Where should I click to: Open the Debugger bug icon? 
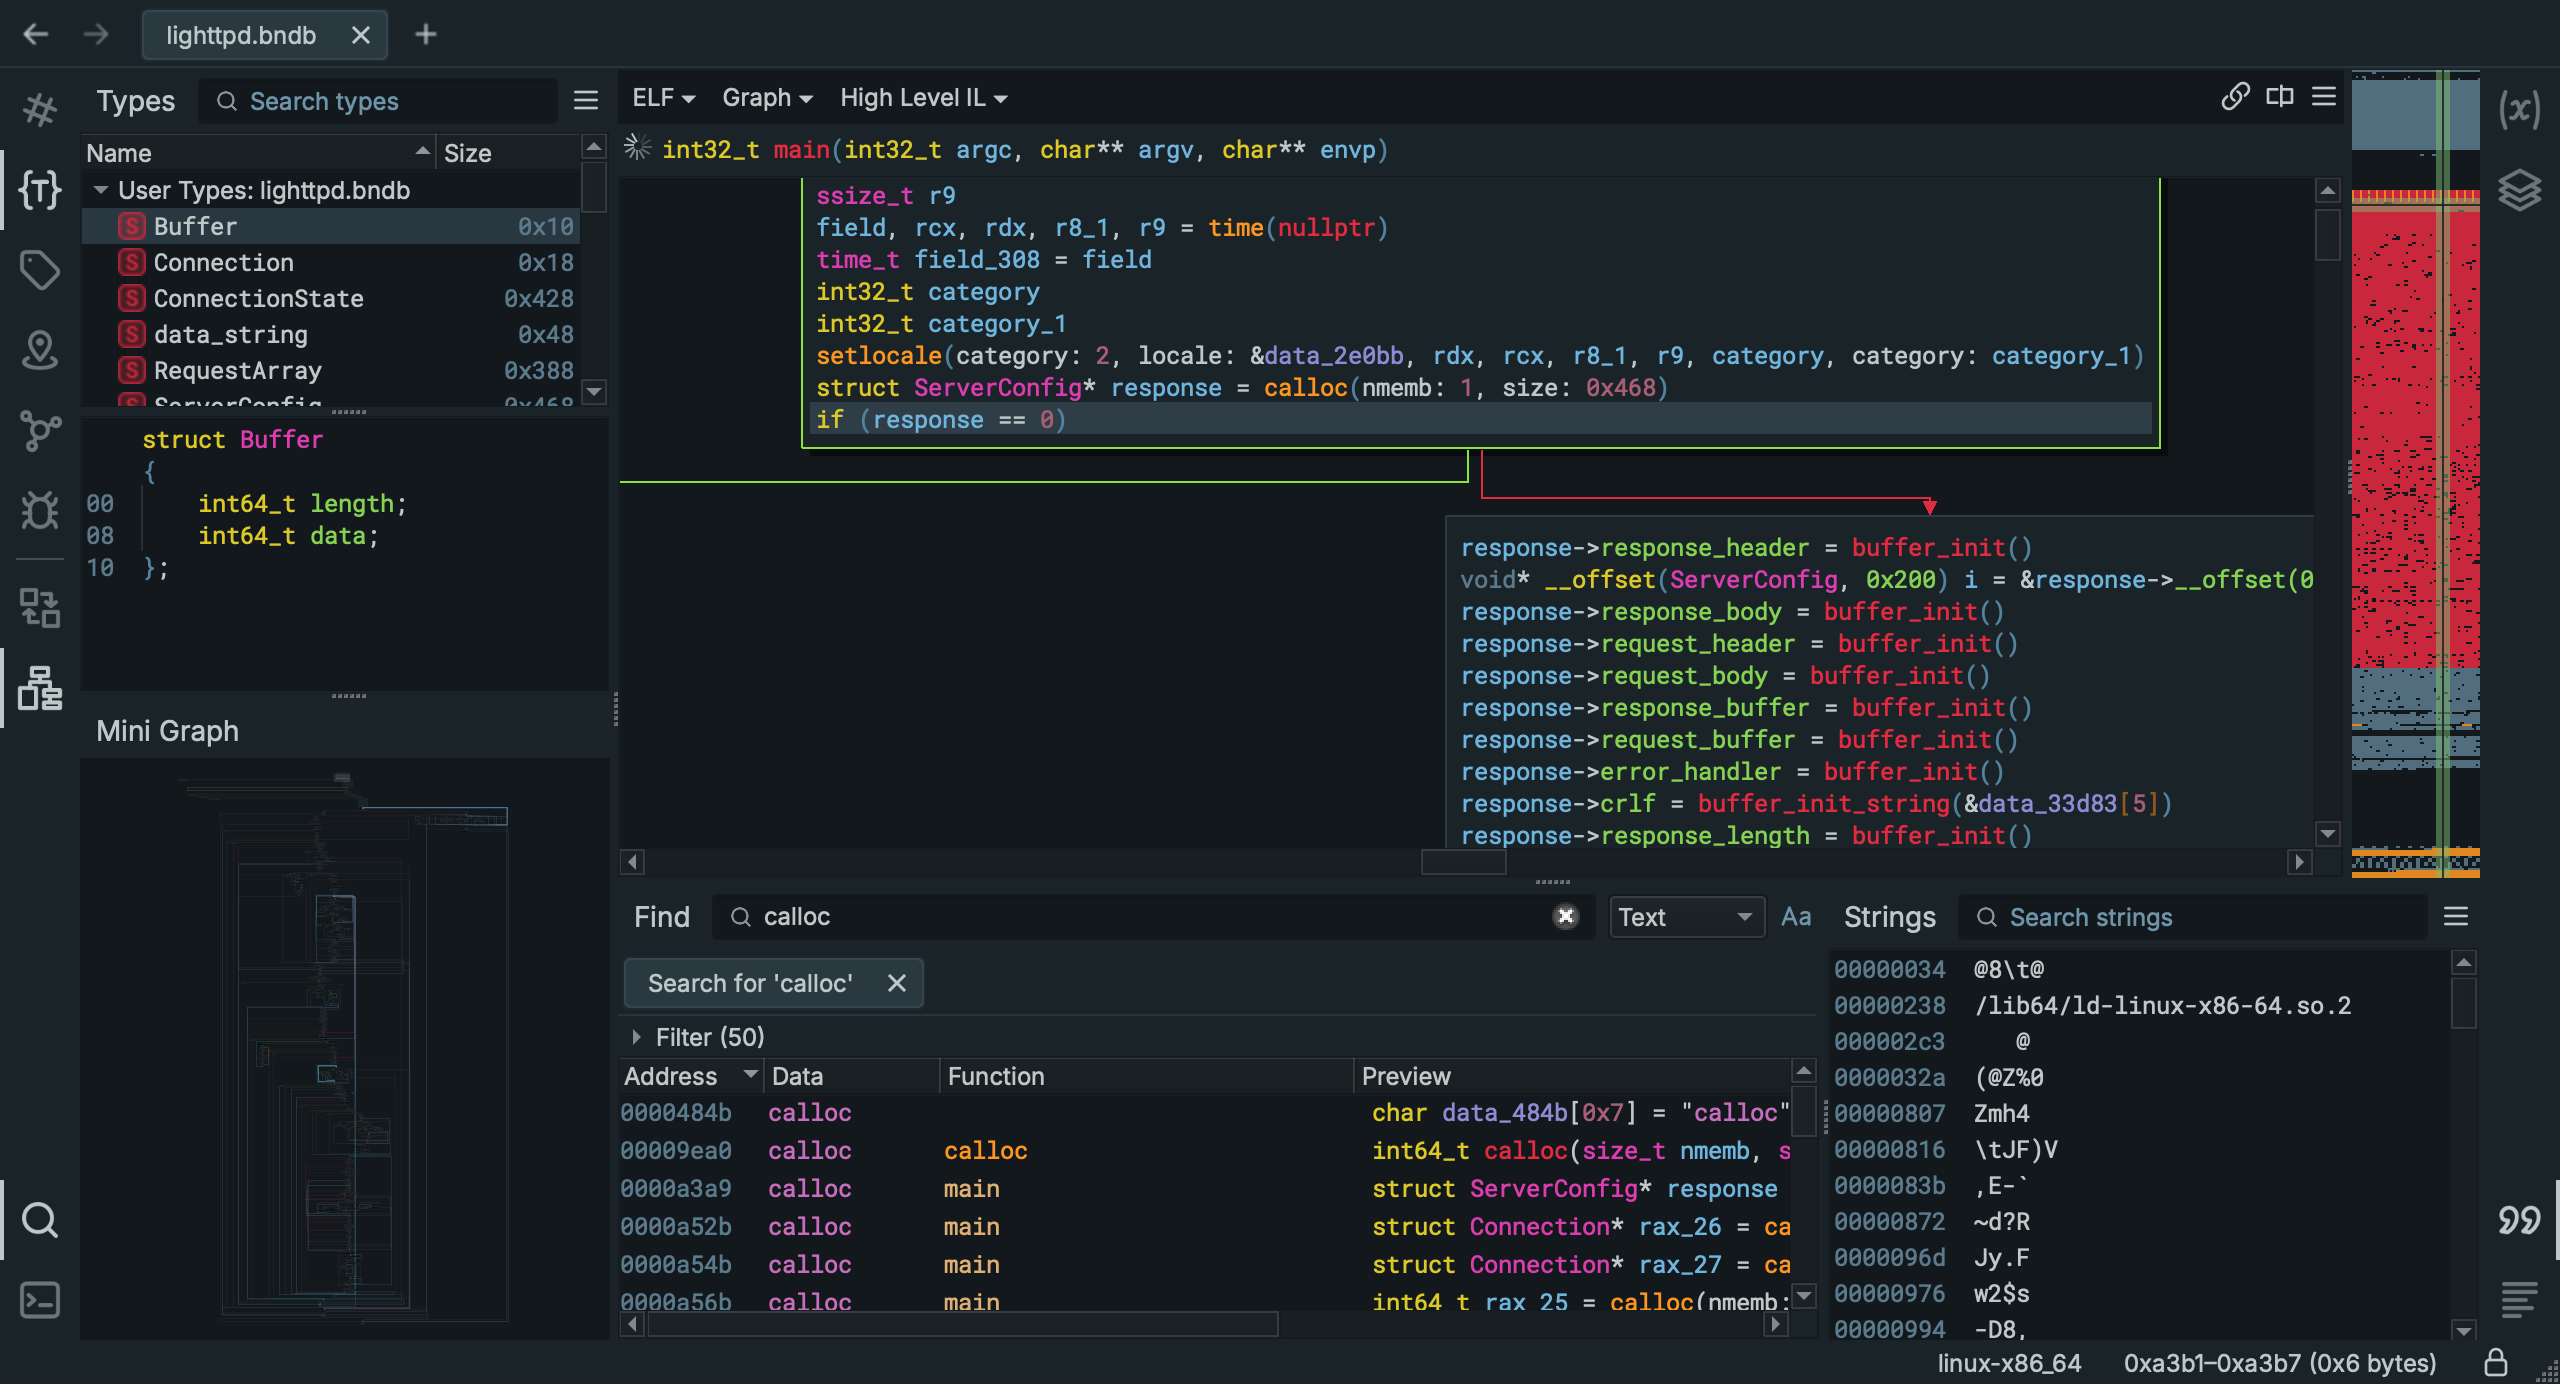coord(40,510)
